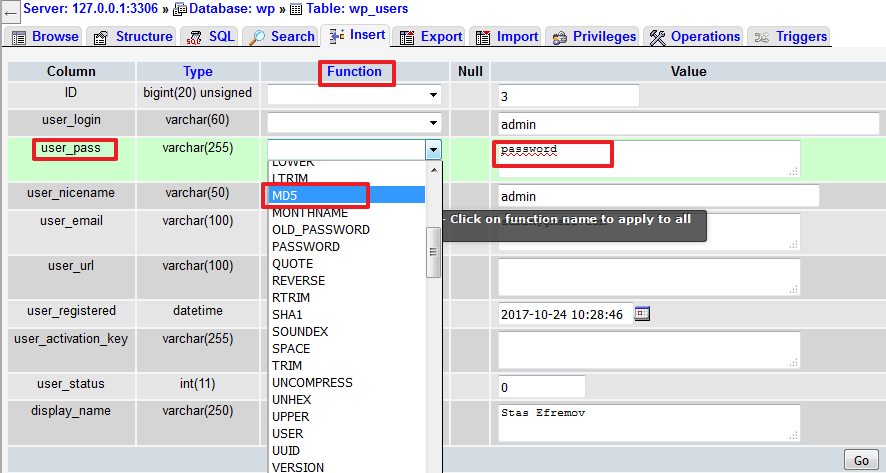The height and width of the screenshot is (473, 886).
Task: Click the user_pass value text field
Action: click(649, 158)
